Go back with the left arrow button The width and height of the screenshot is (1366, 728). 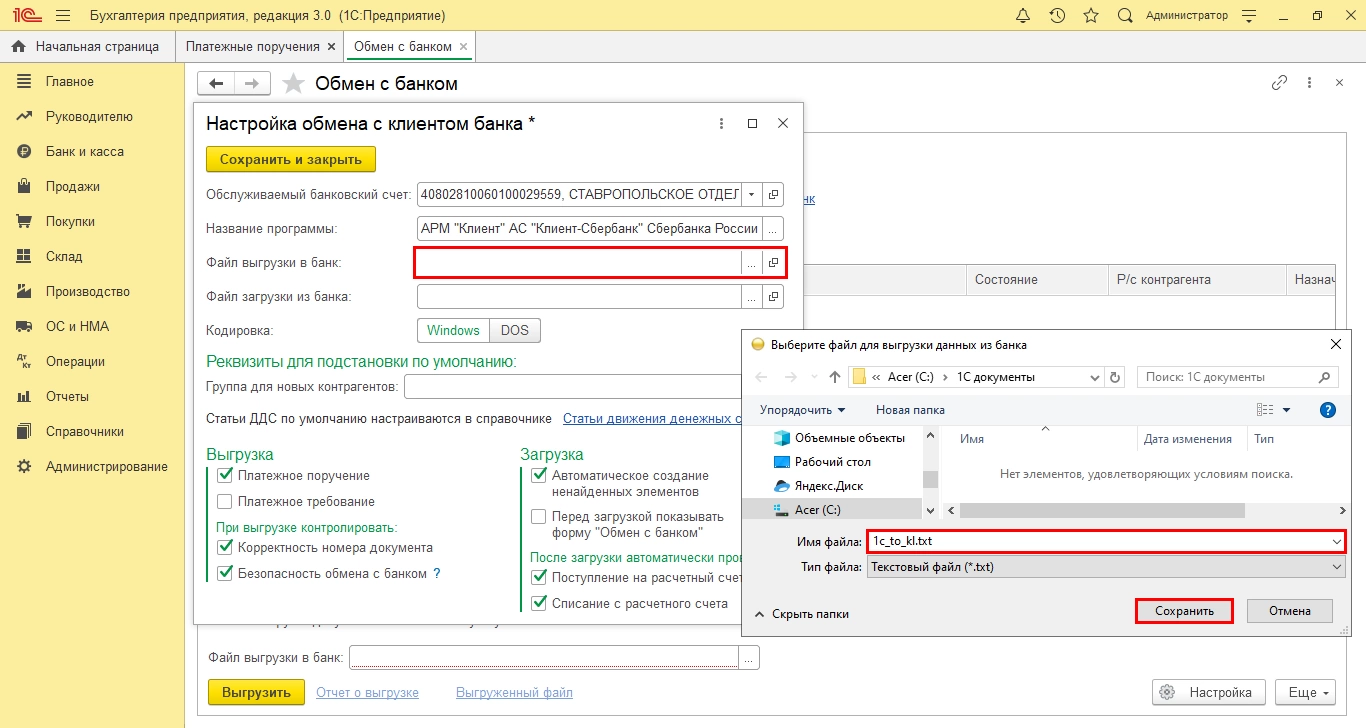(x=215, y=83)
